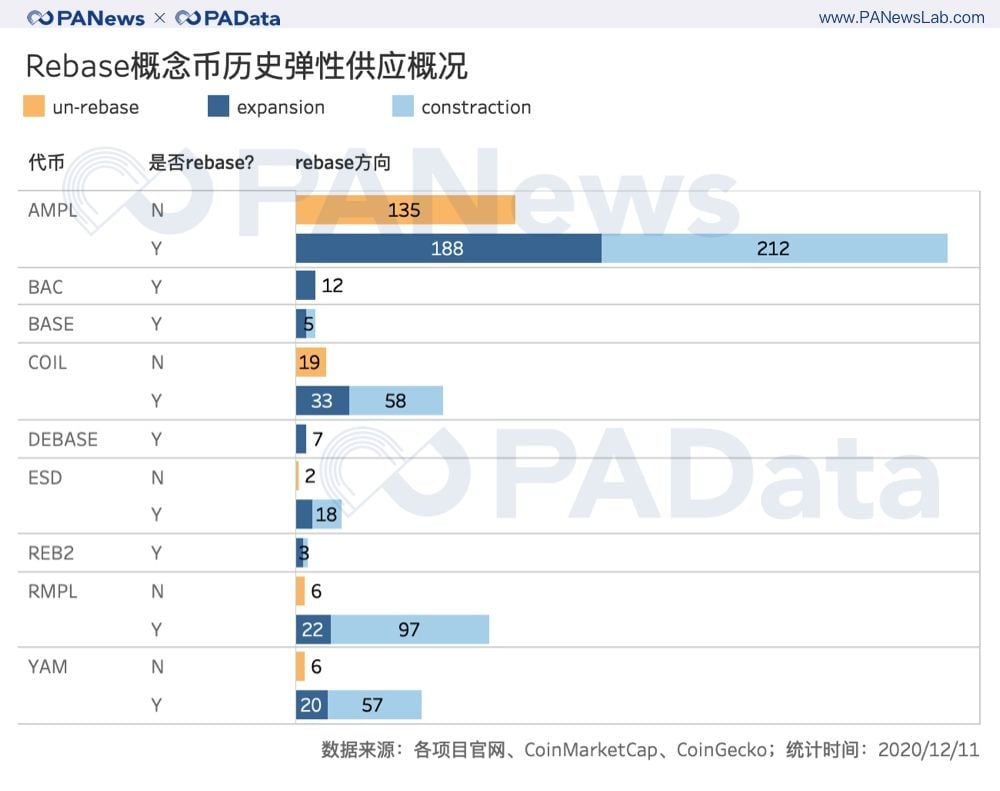Select the BAC expansion bar
Image resolution: width=1000 pixels, height=791 pixels.
click(305, 286)
